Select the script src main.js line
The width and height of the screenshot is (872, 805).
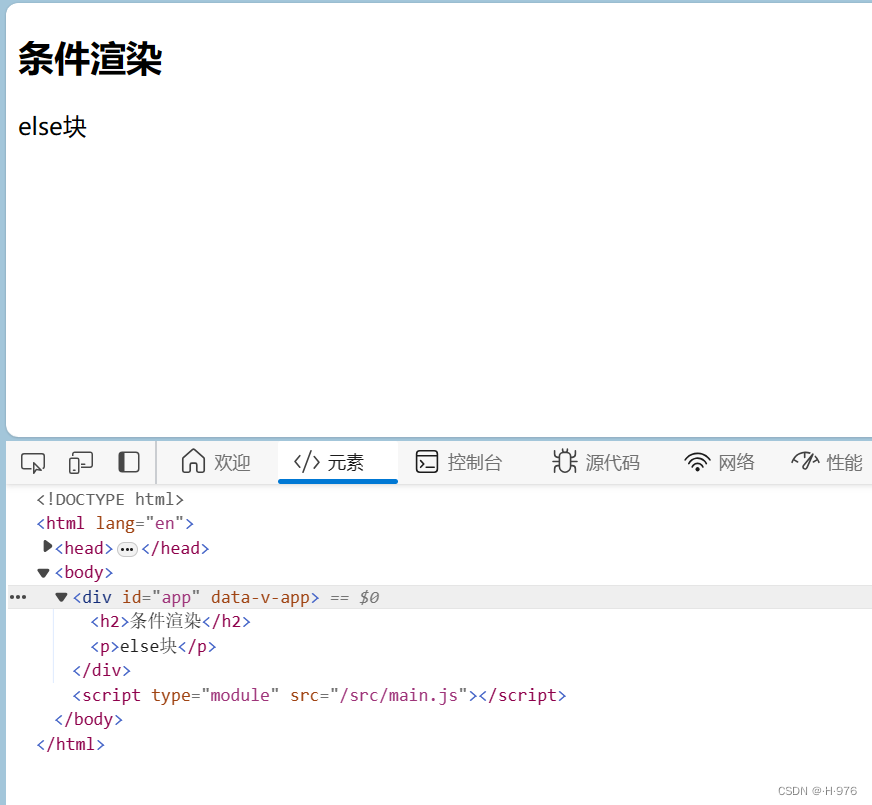pos(320,695)
